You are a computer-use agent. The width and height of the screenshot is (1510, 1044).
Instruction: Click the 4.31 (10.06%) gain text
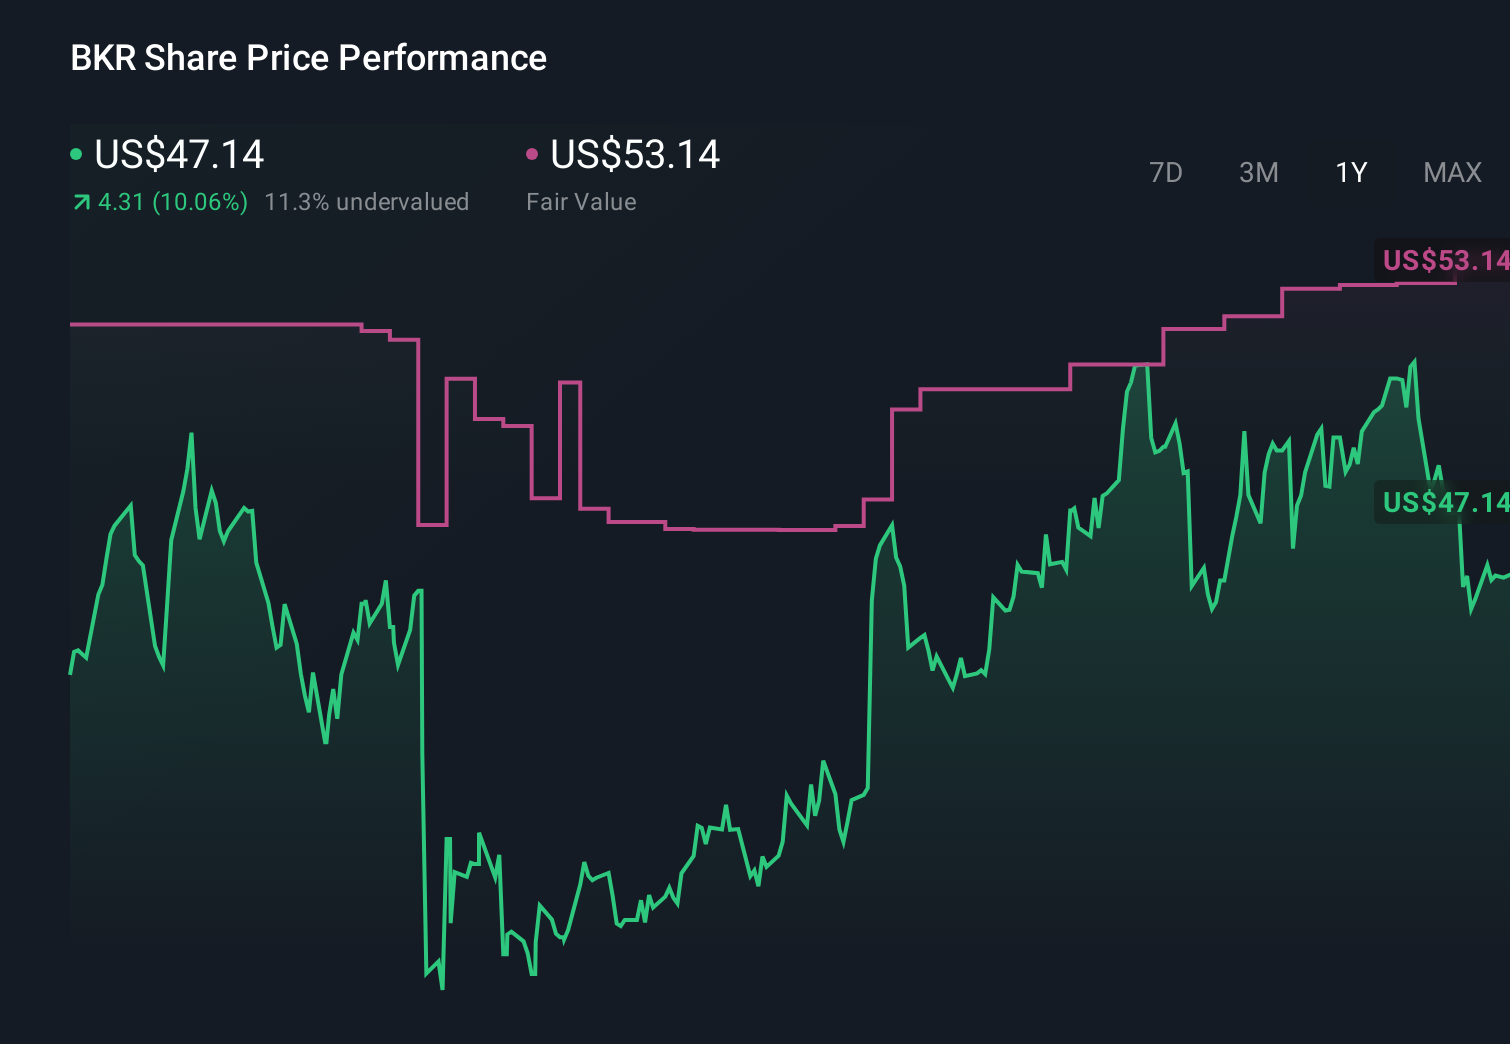tap(172, 201)
